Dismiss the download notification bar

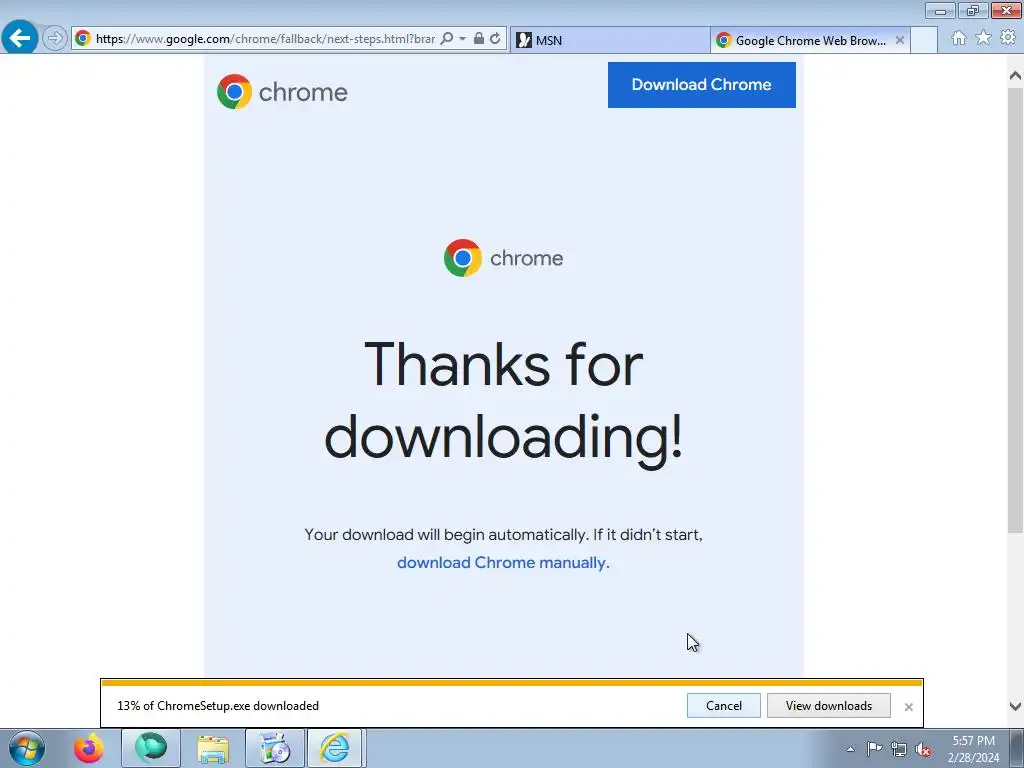(908, 707)
